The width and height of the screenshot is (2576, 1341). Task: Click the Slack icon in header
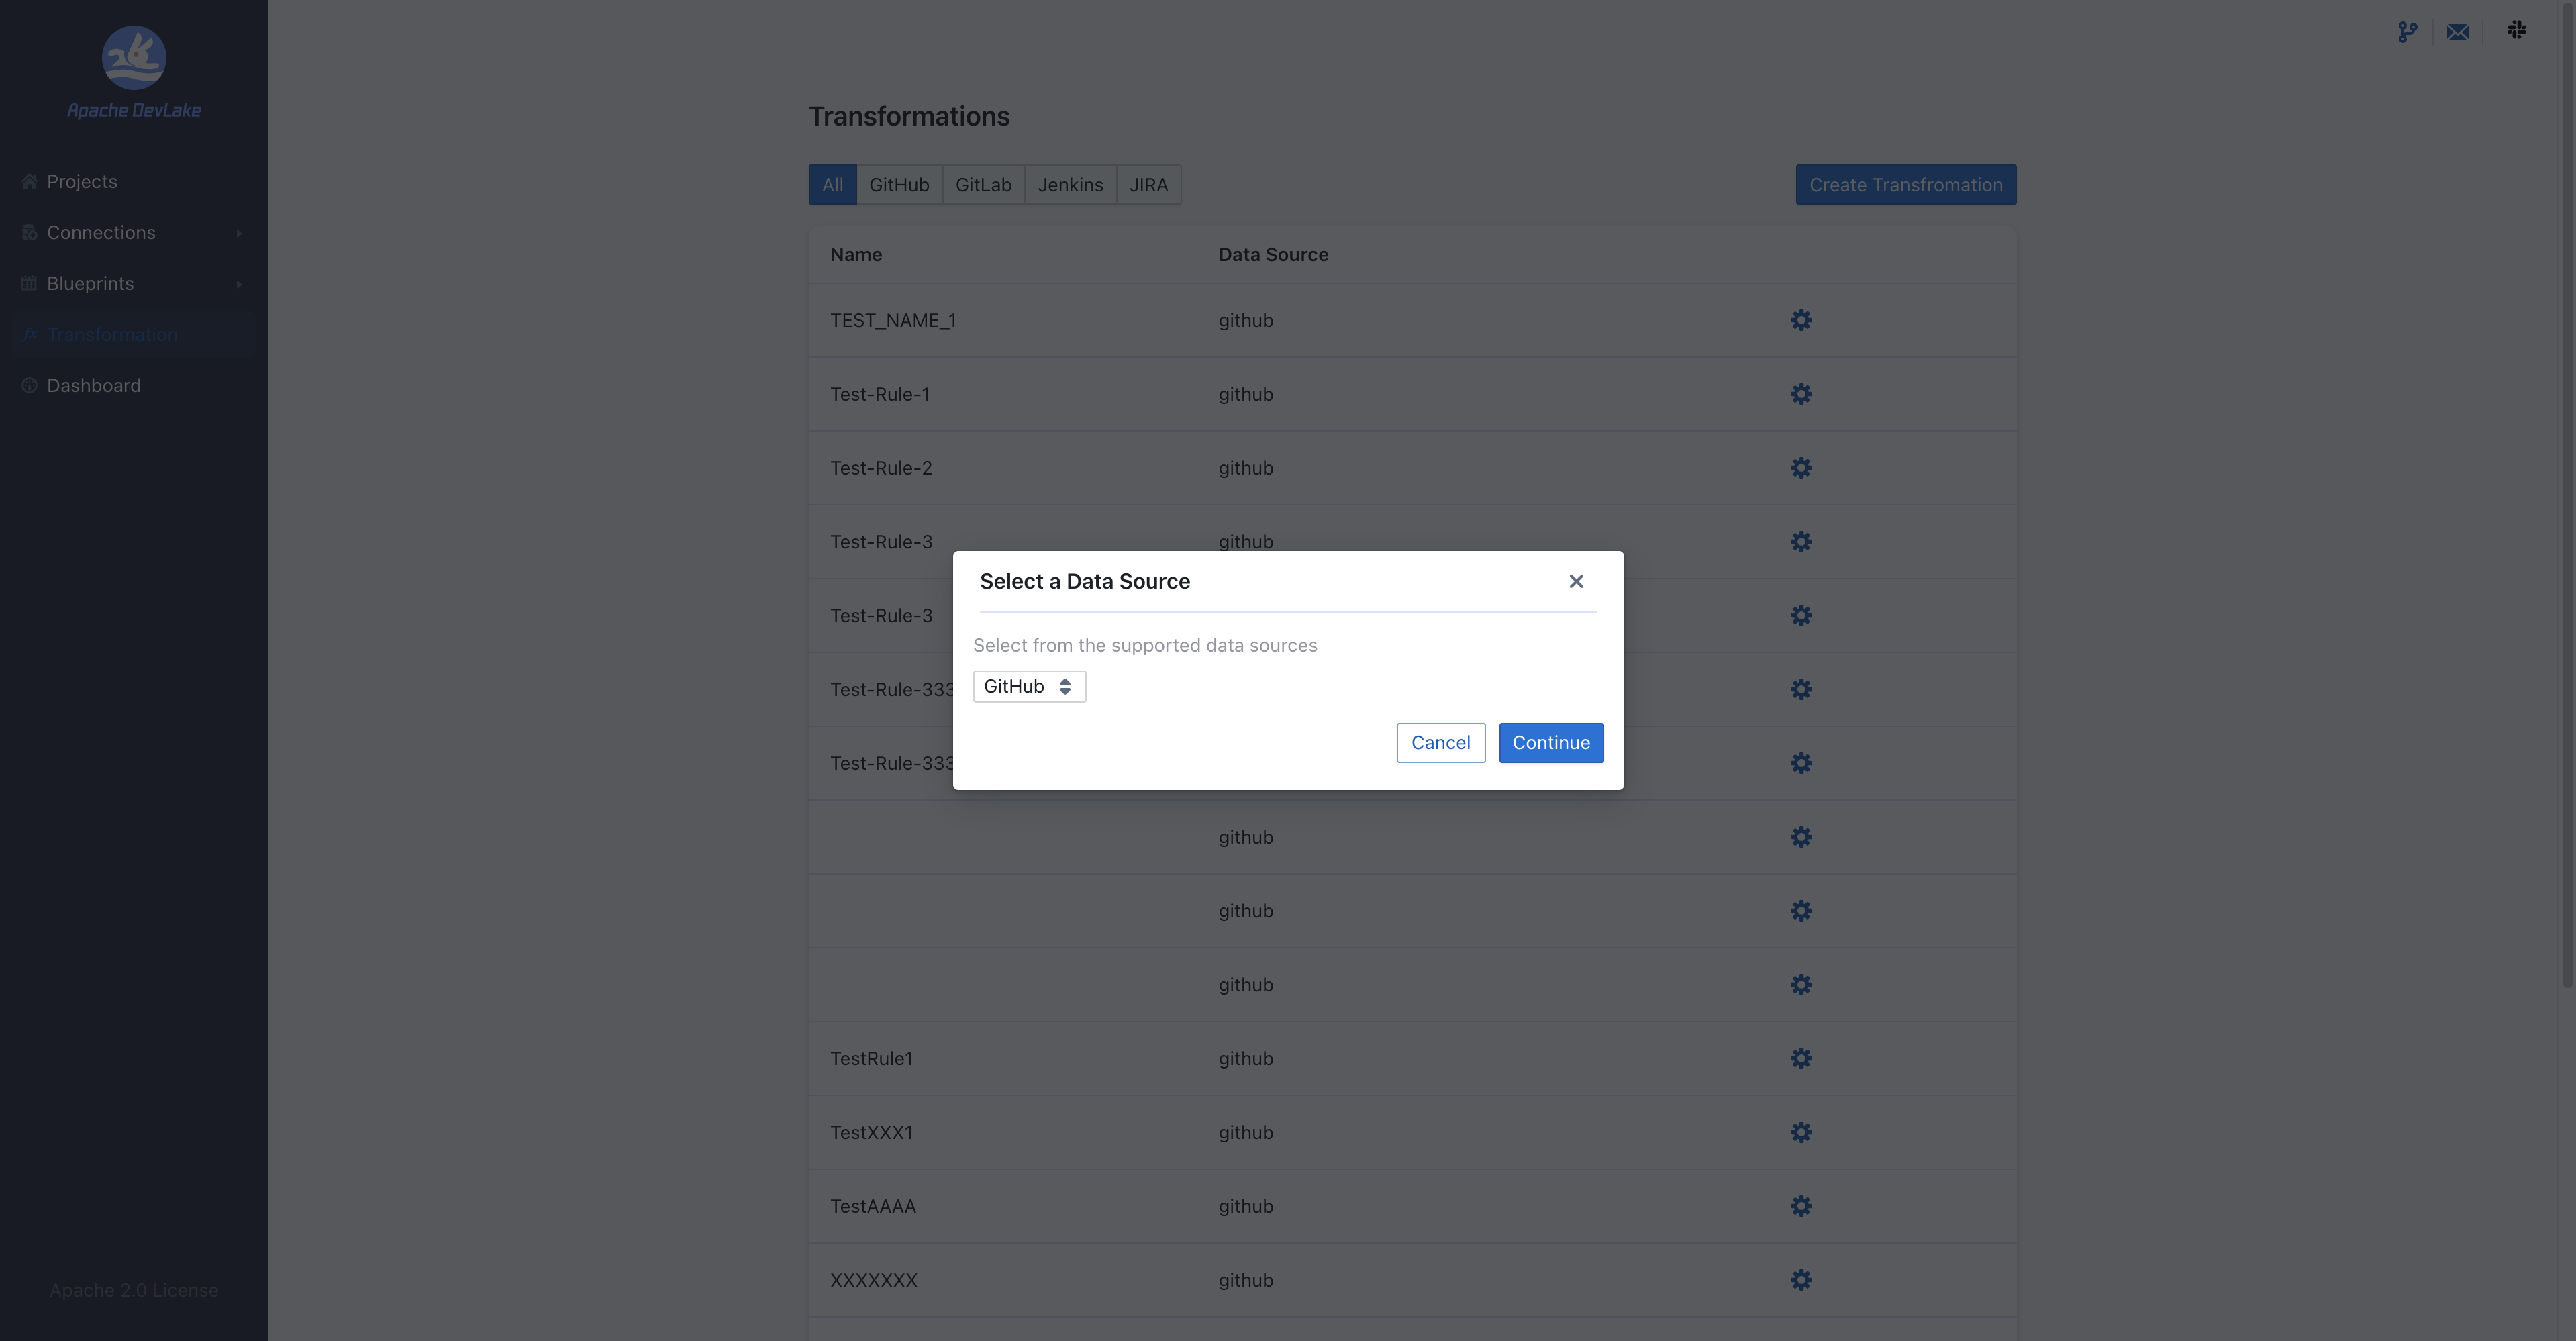(x=2516, y=30)
